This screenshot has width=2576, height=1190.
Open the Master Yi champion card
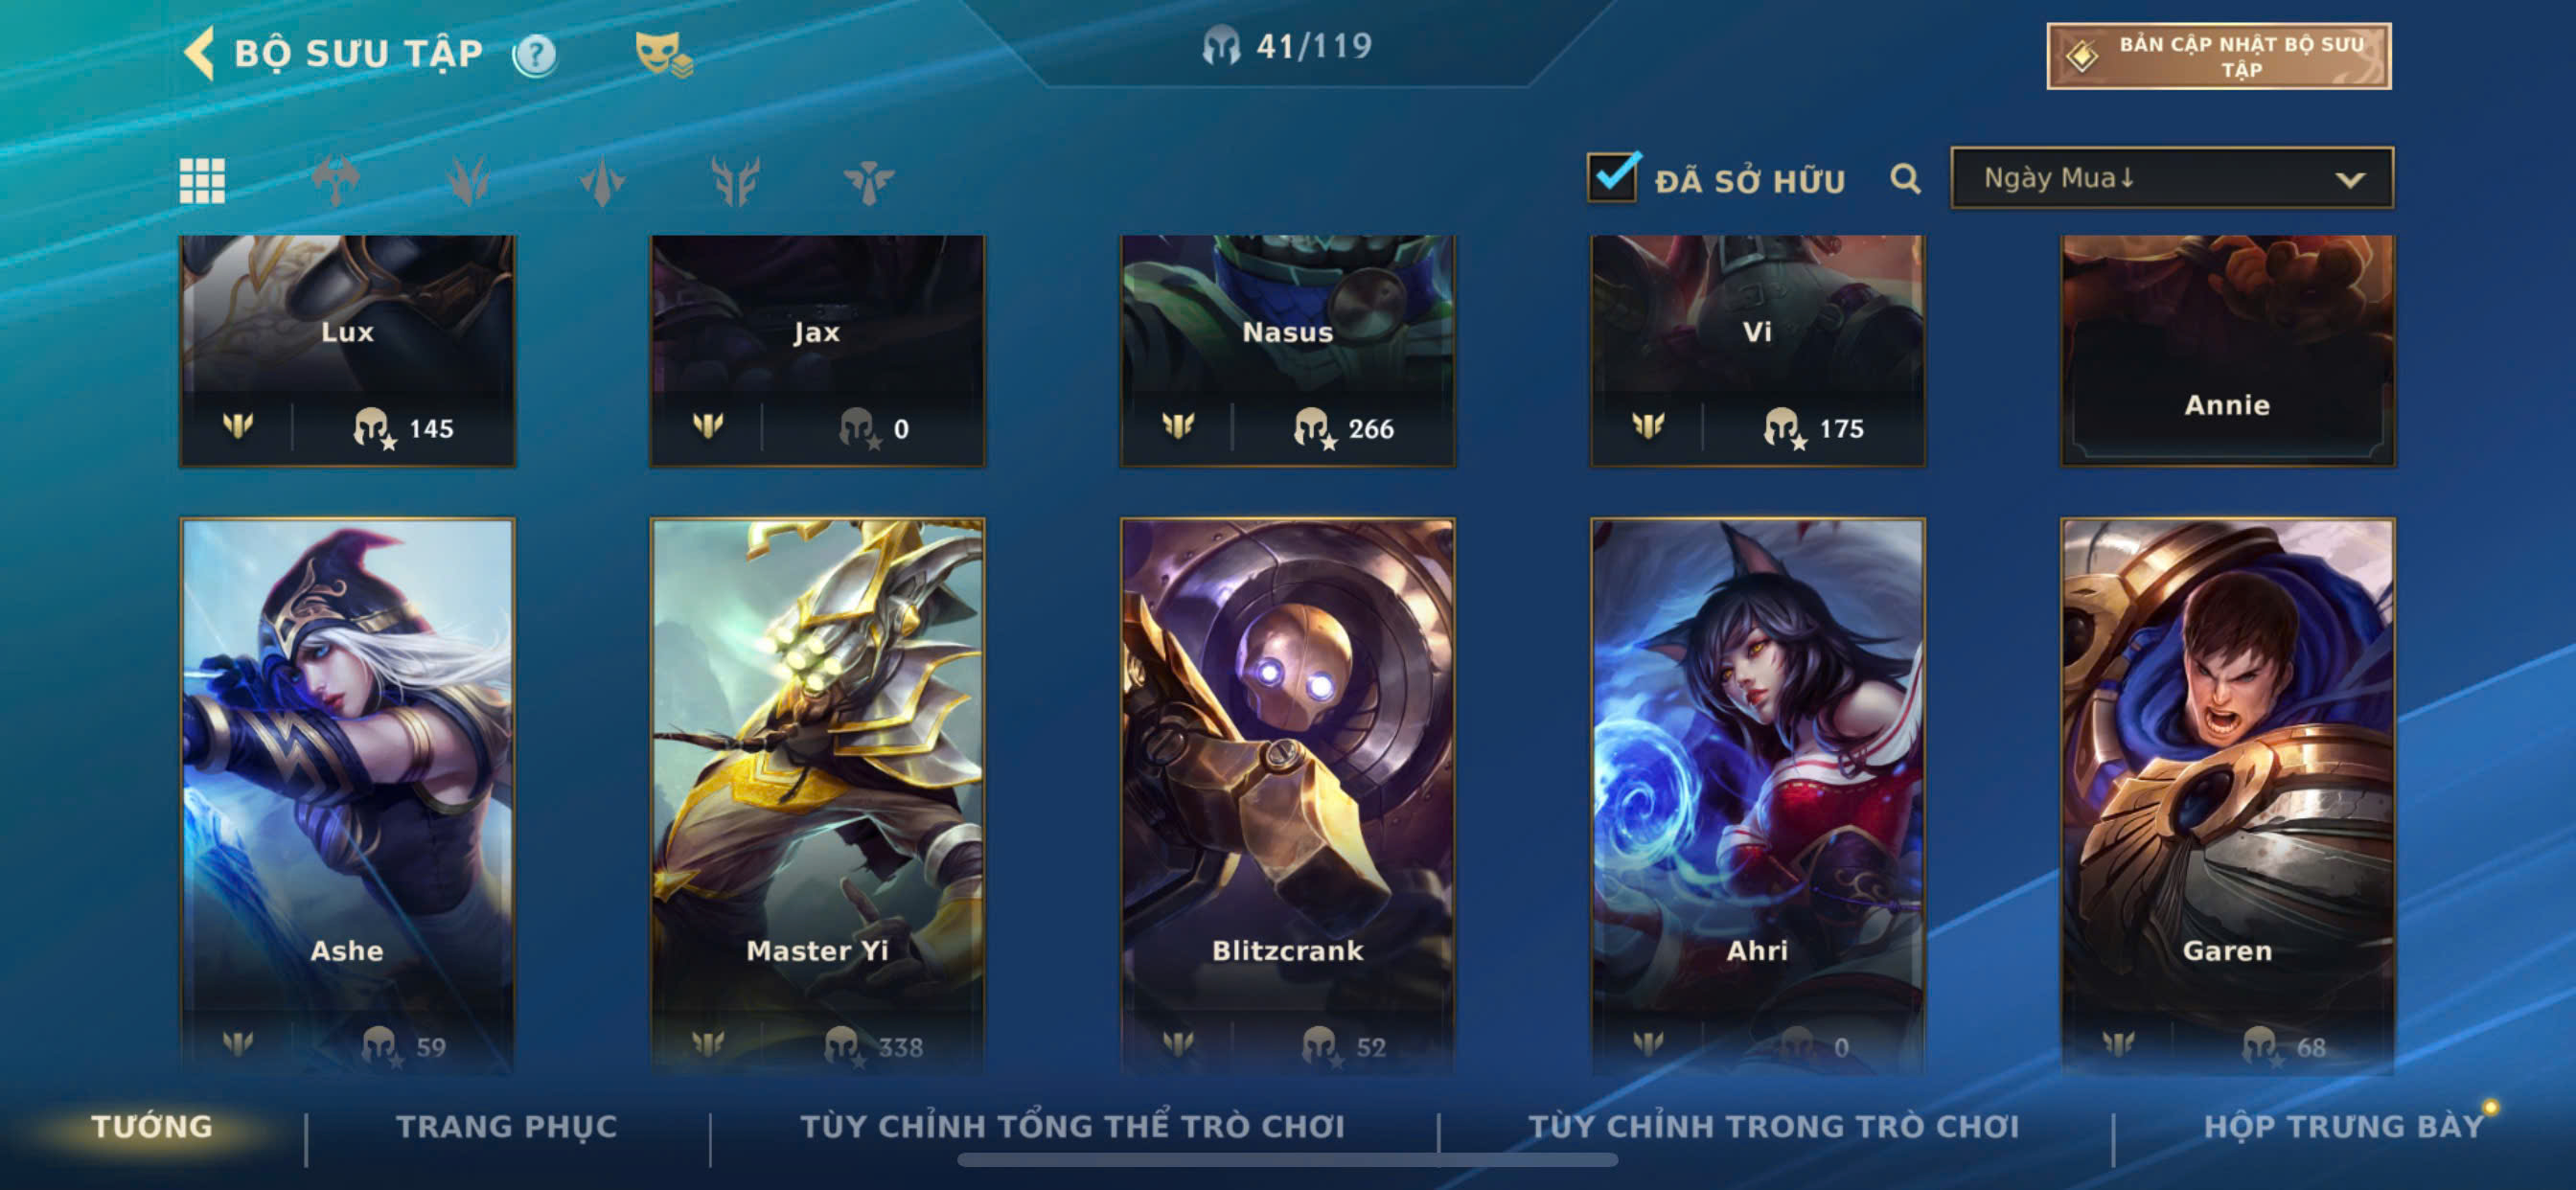(x=817, y=795)
